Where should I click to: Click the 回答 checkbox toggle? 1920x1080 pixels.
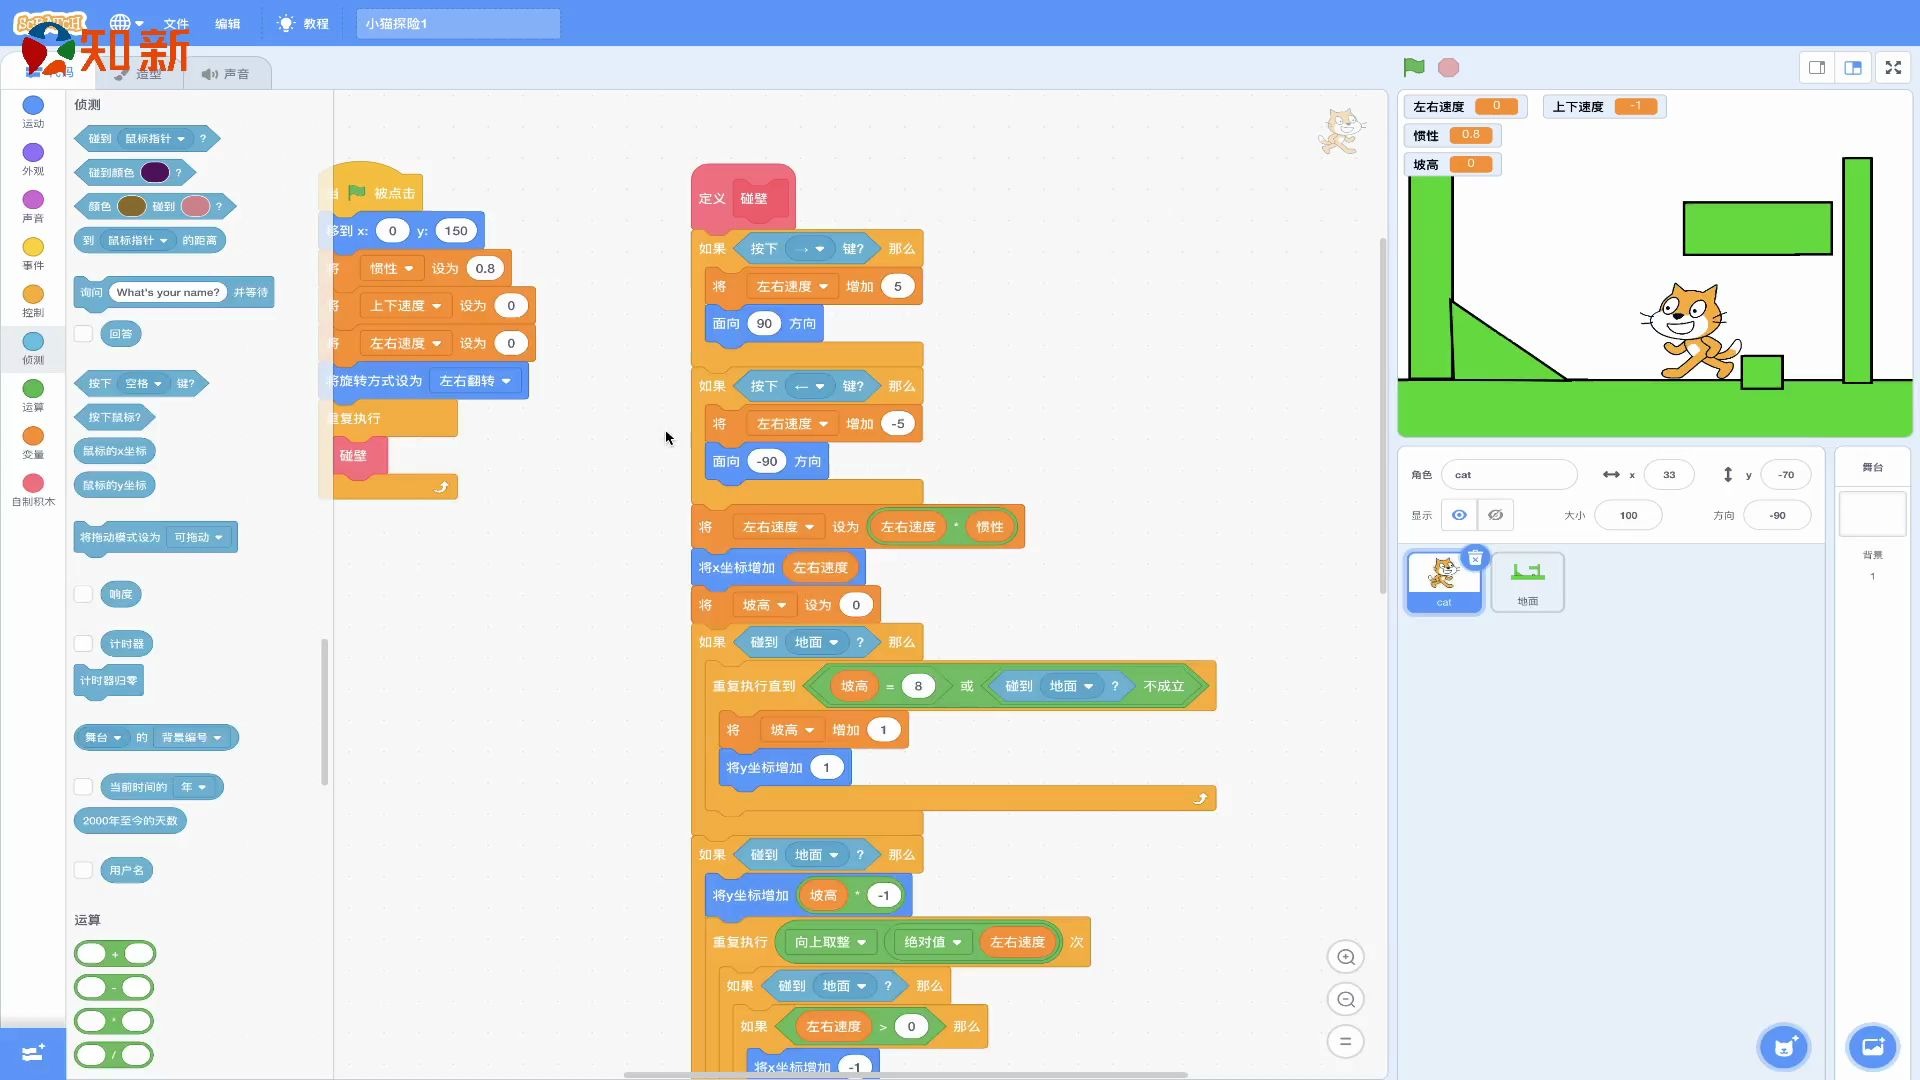(82, 334)
